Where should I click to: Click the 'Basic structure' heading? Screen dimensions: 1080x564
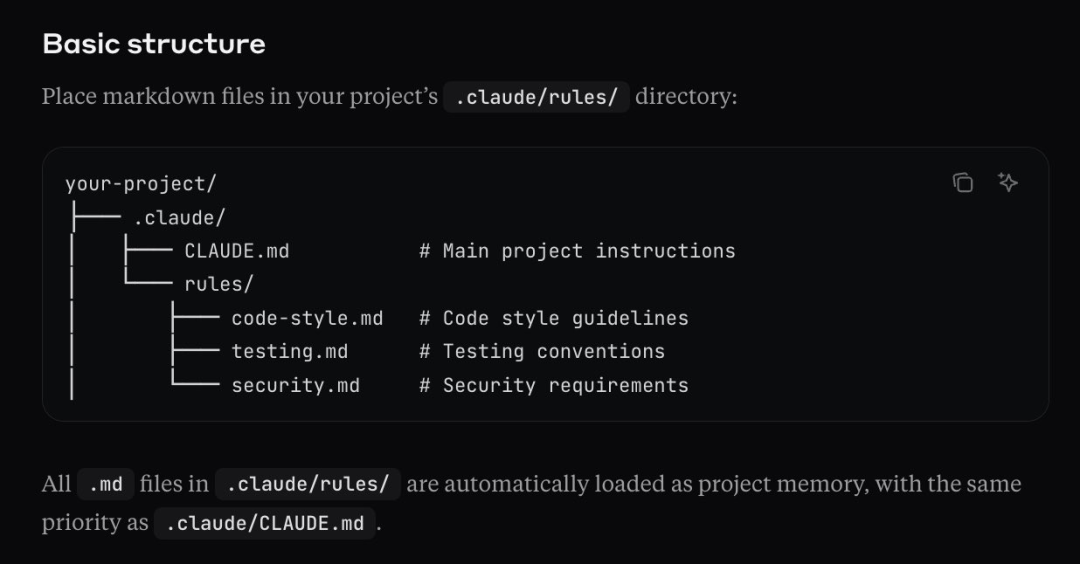(x=154, y=44)
